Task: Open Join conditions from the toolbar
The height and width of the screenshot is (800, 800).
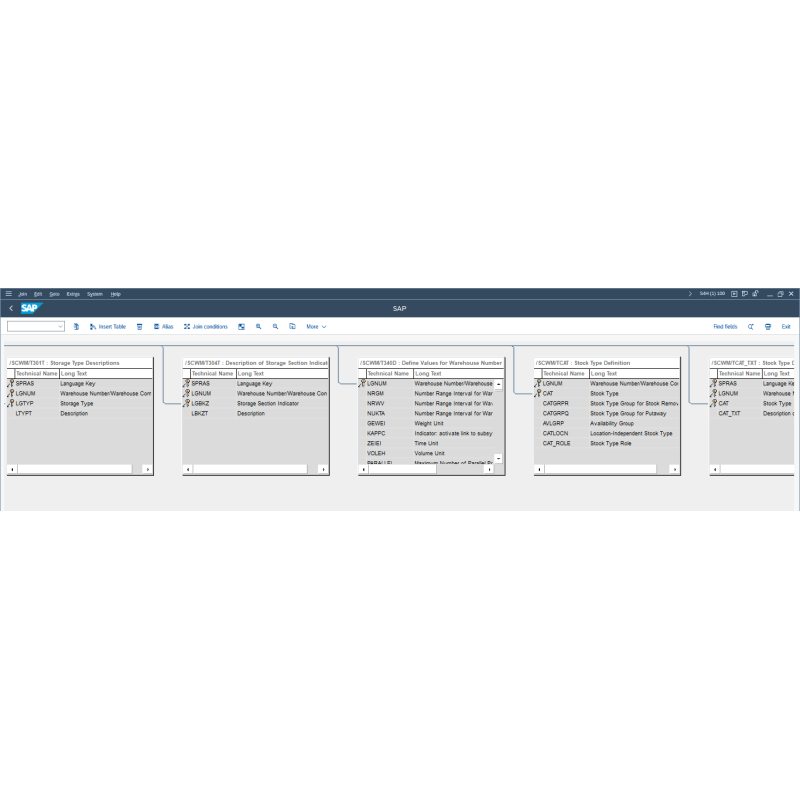Action: (x=205, y=327)
